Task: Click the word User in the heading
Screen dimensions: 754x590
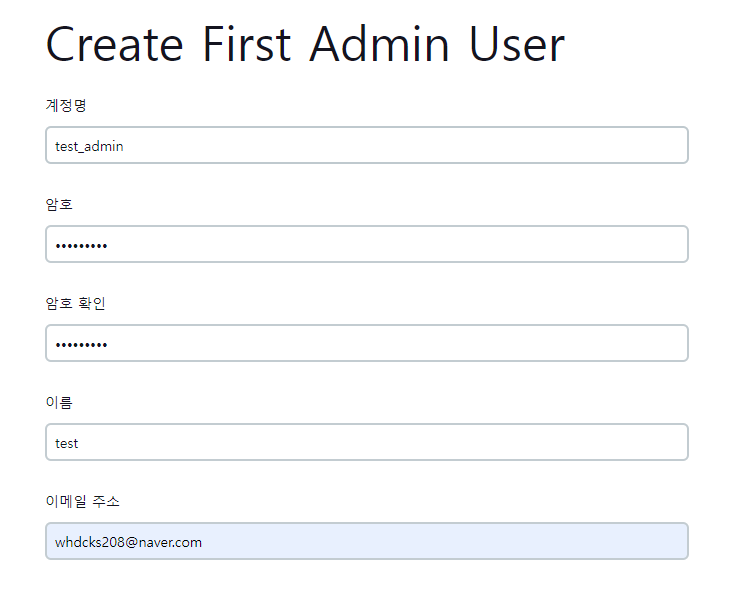Action: [517, 45]
